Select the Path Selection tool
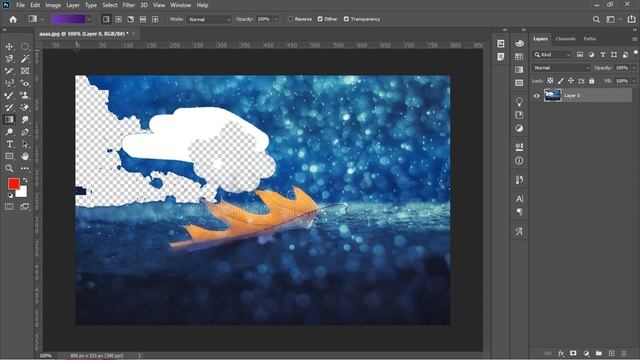640x360 pixels. click(25, 144)
